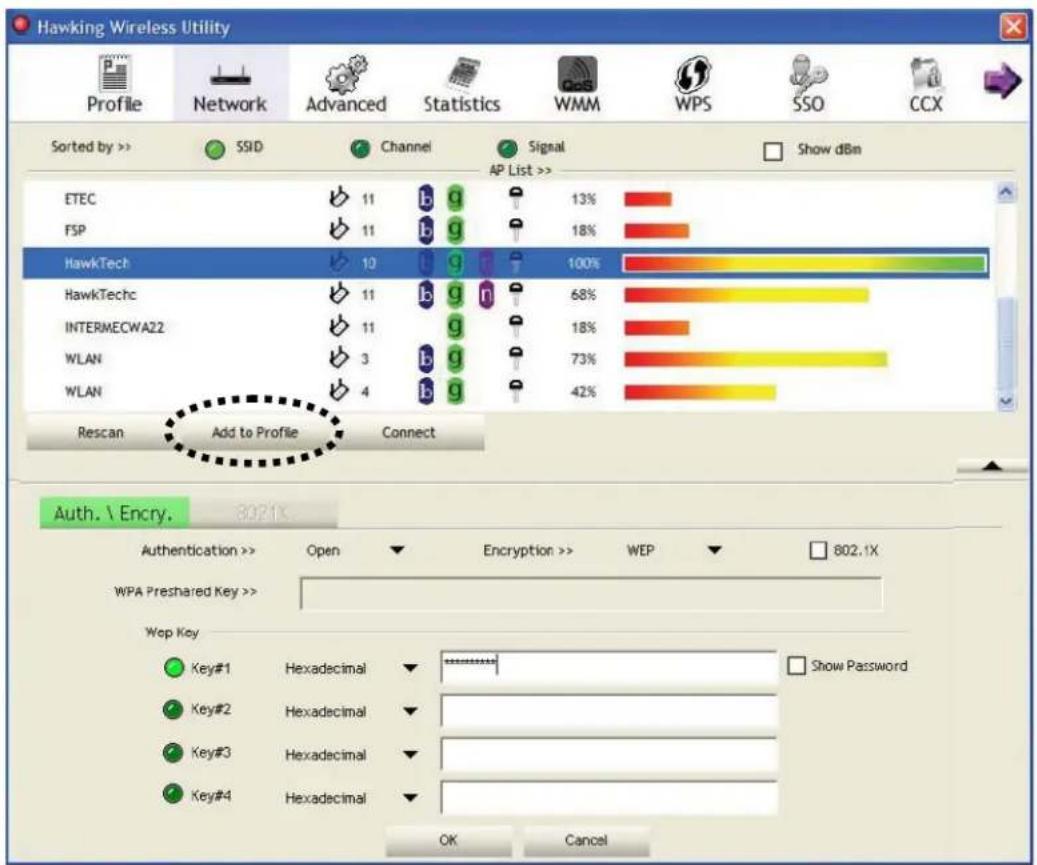
Task: Open the Profile page icon
Action: coord(114,73)
